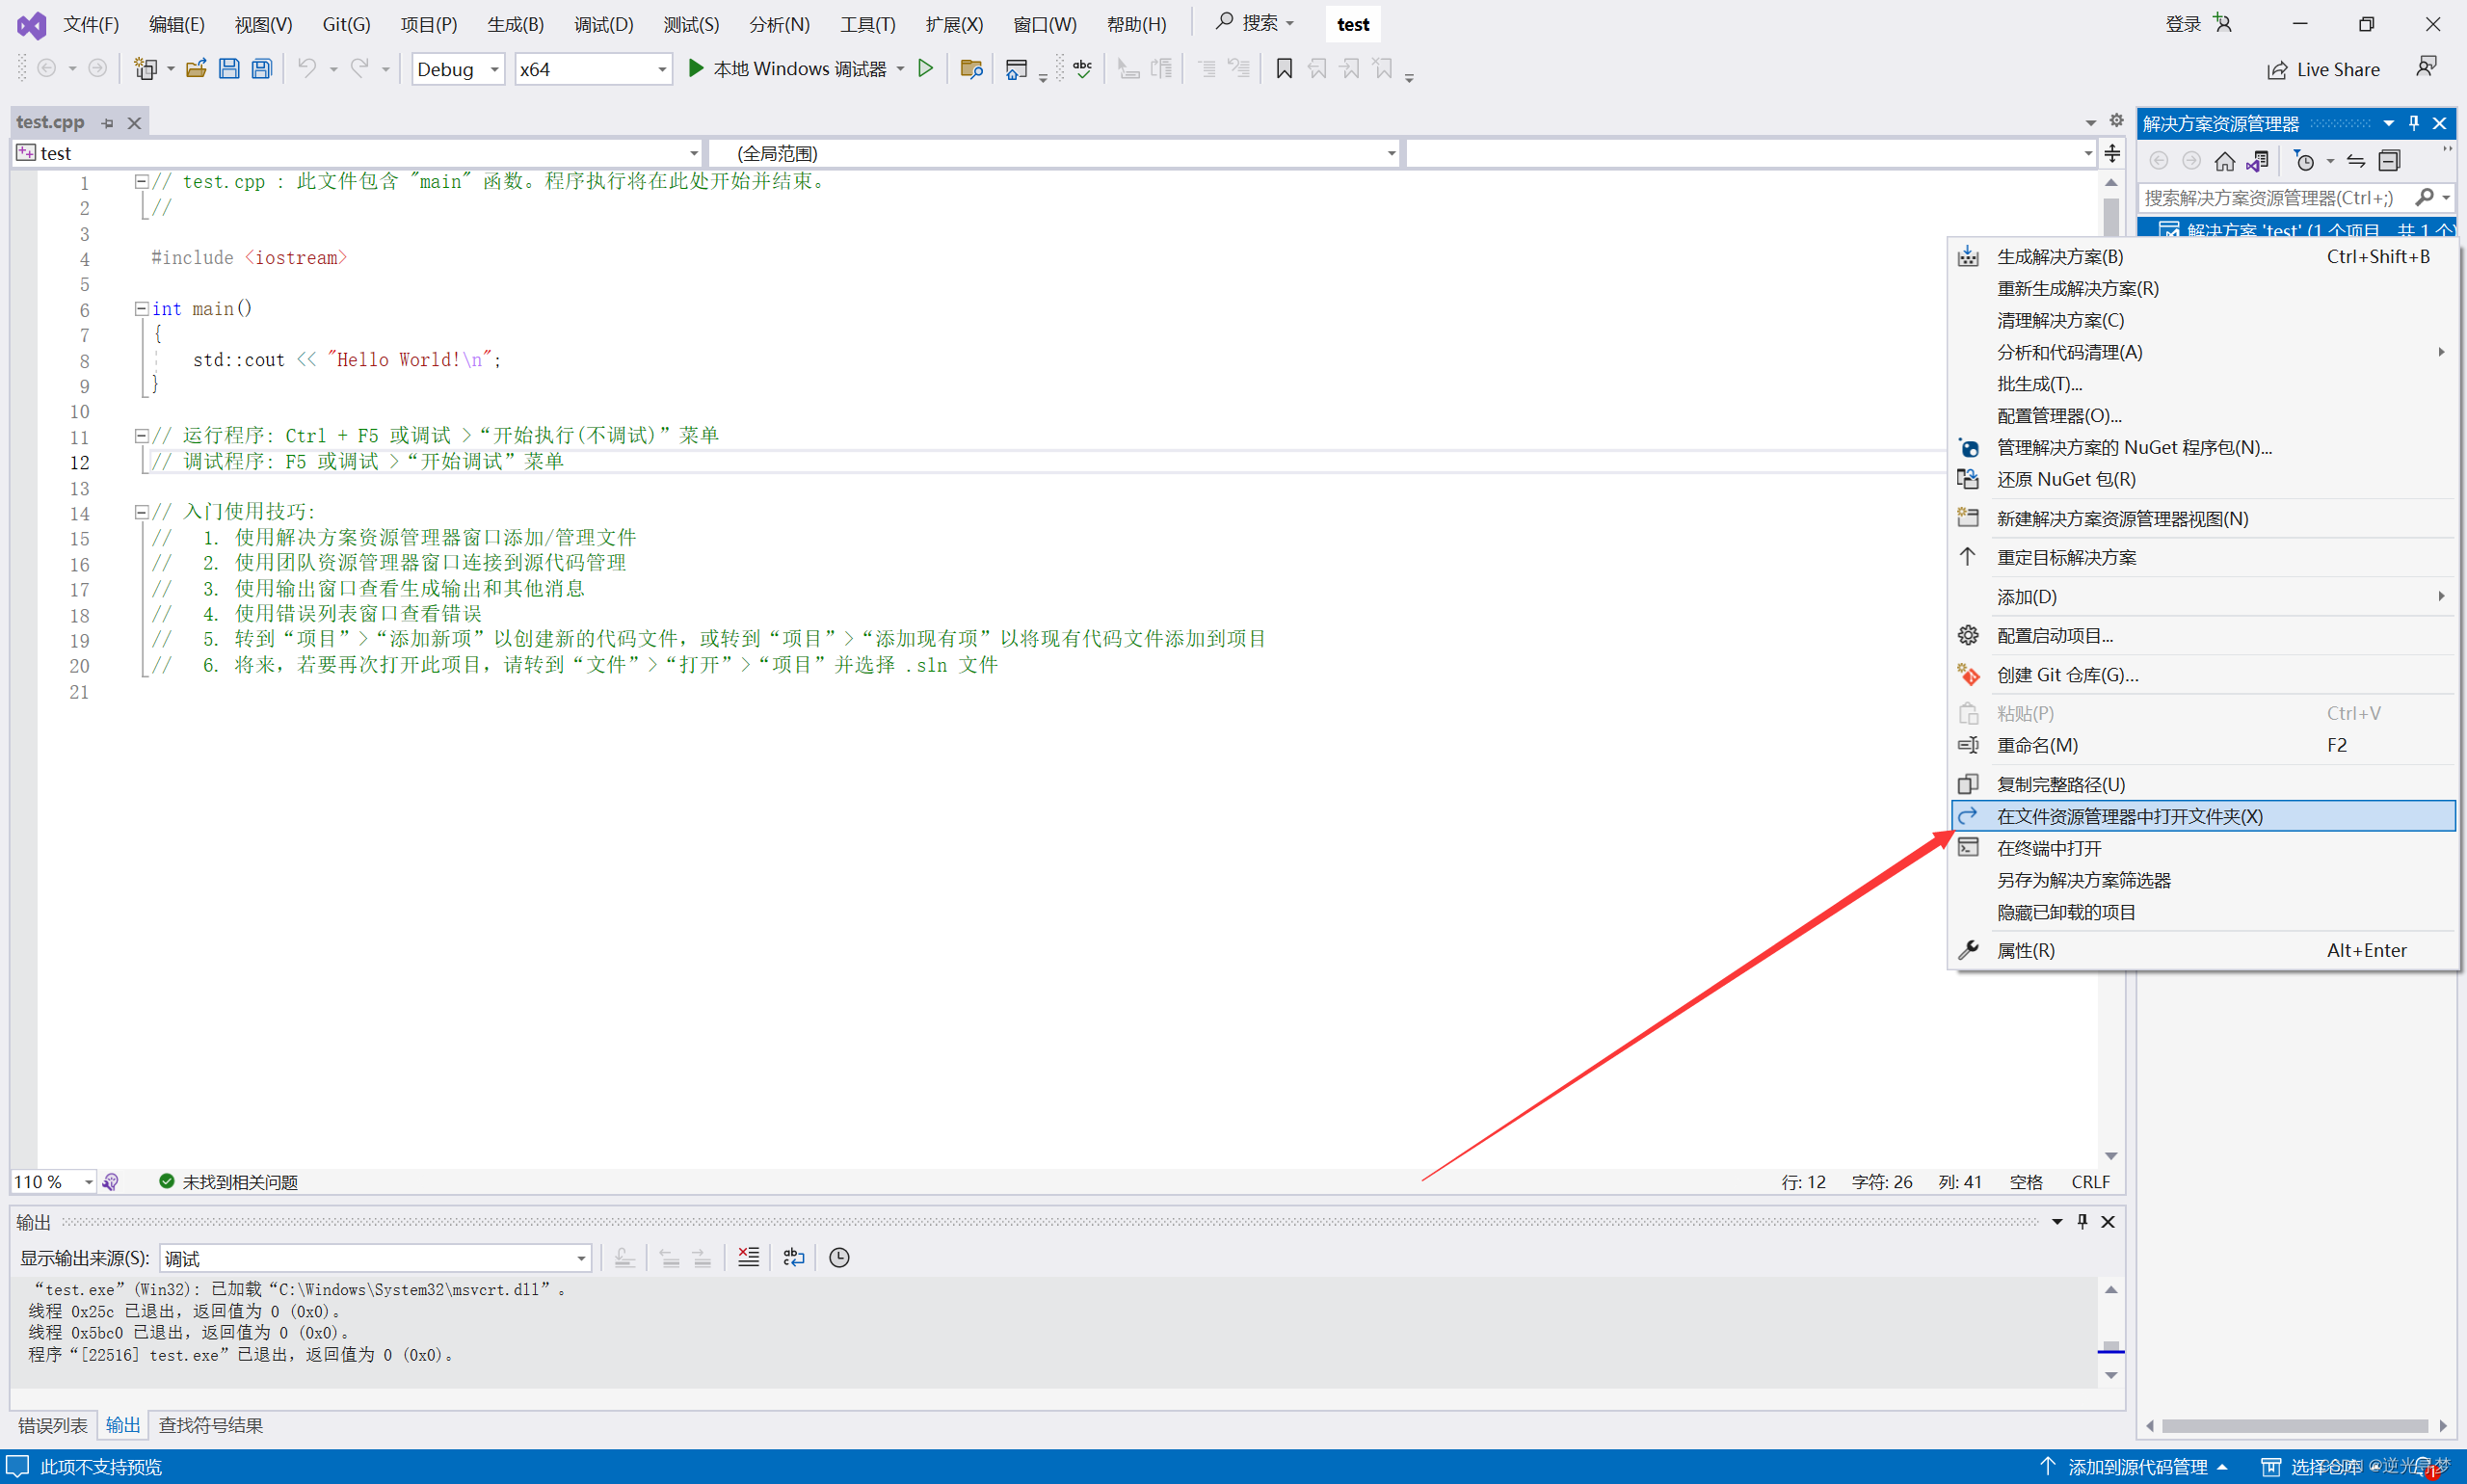Click the Live Share button

tap(2323, 69)
